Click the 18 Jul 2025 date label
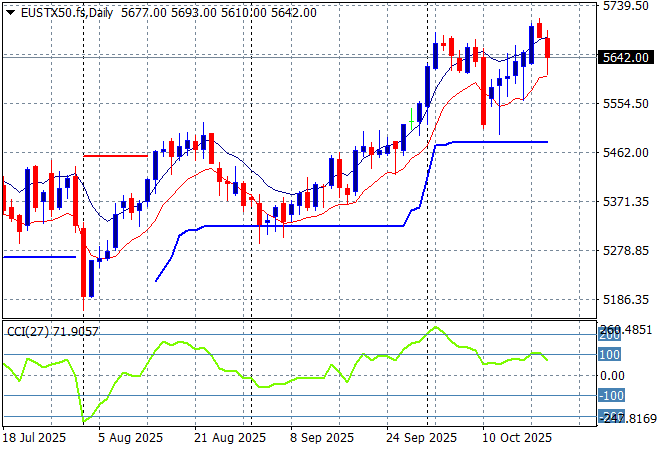The image size is (660, 450). [33, 438]
